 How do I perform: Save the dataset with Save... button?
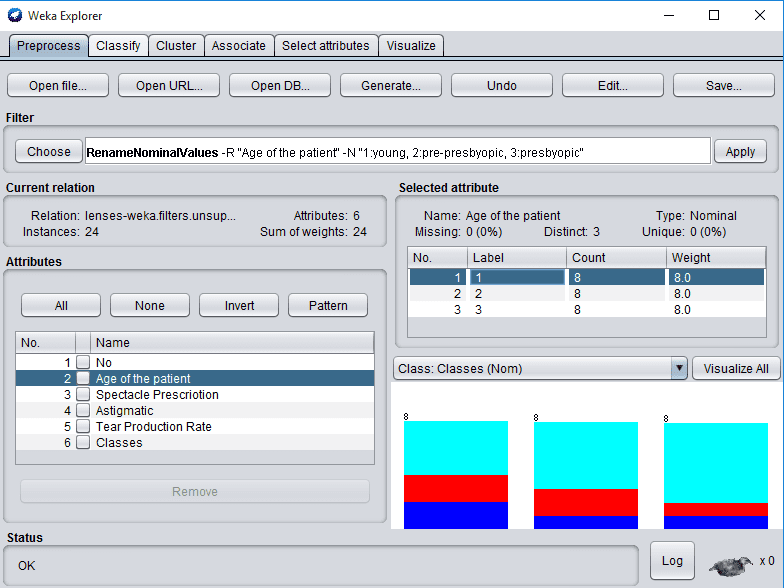pos(724,86)
